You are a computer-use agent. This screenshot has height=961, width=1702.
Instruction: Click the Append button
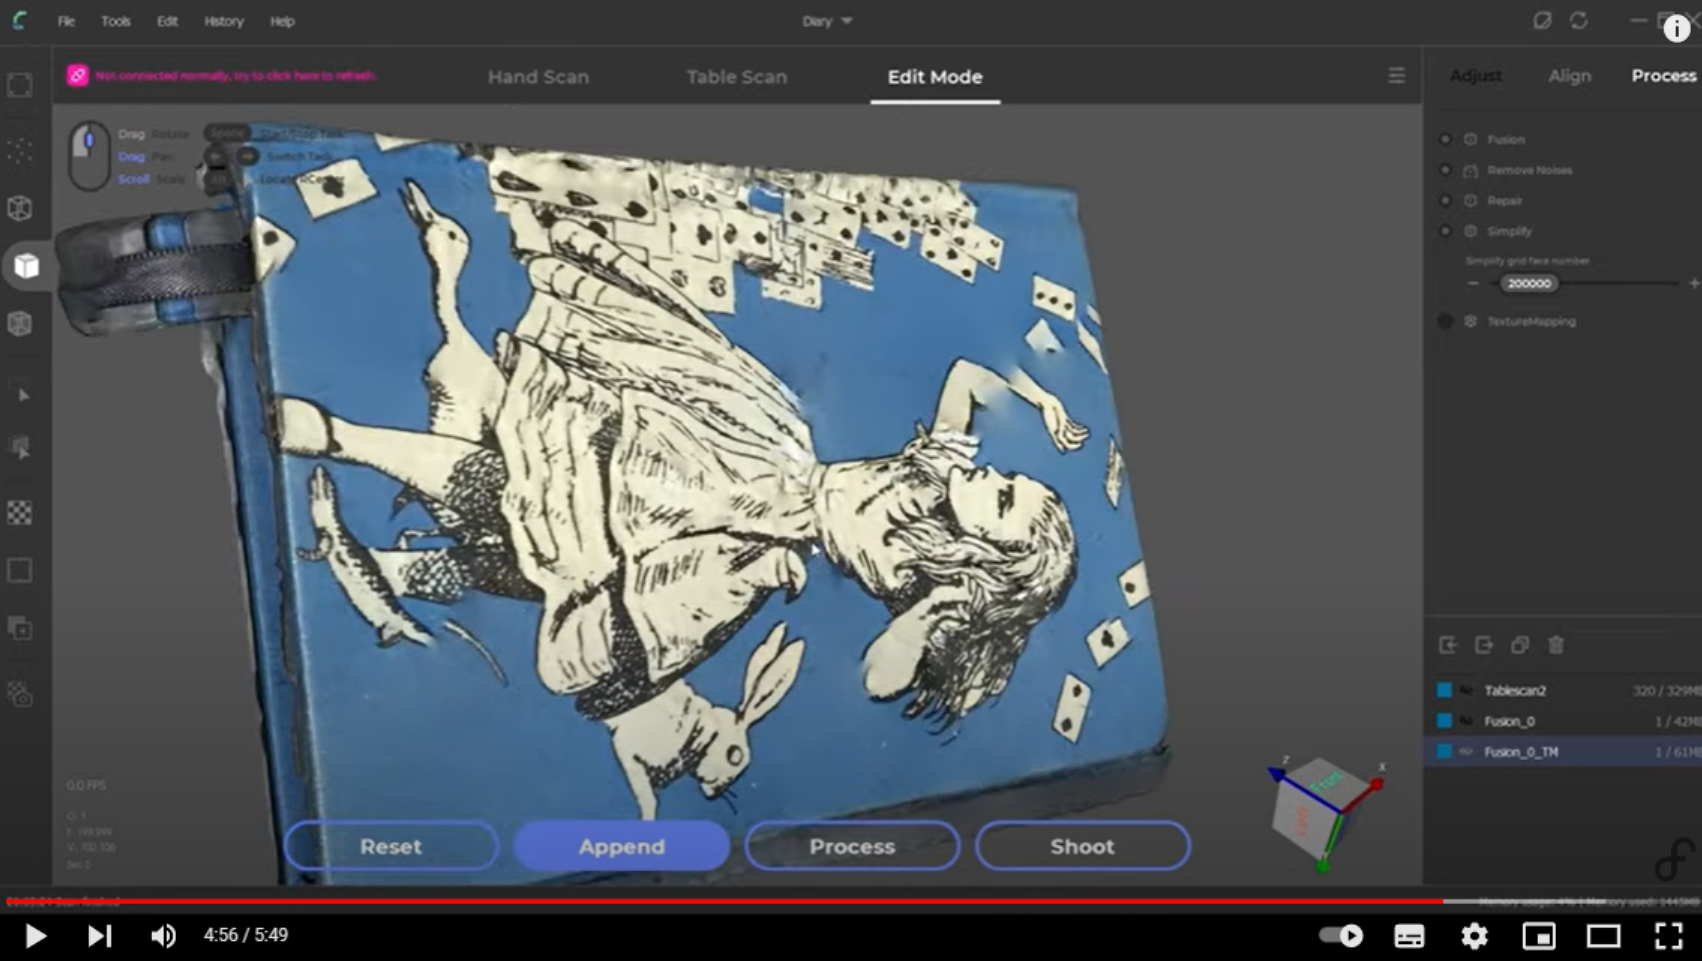tap(622, 846)
